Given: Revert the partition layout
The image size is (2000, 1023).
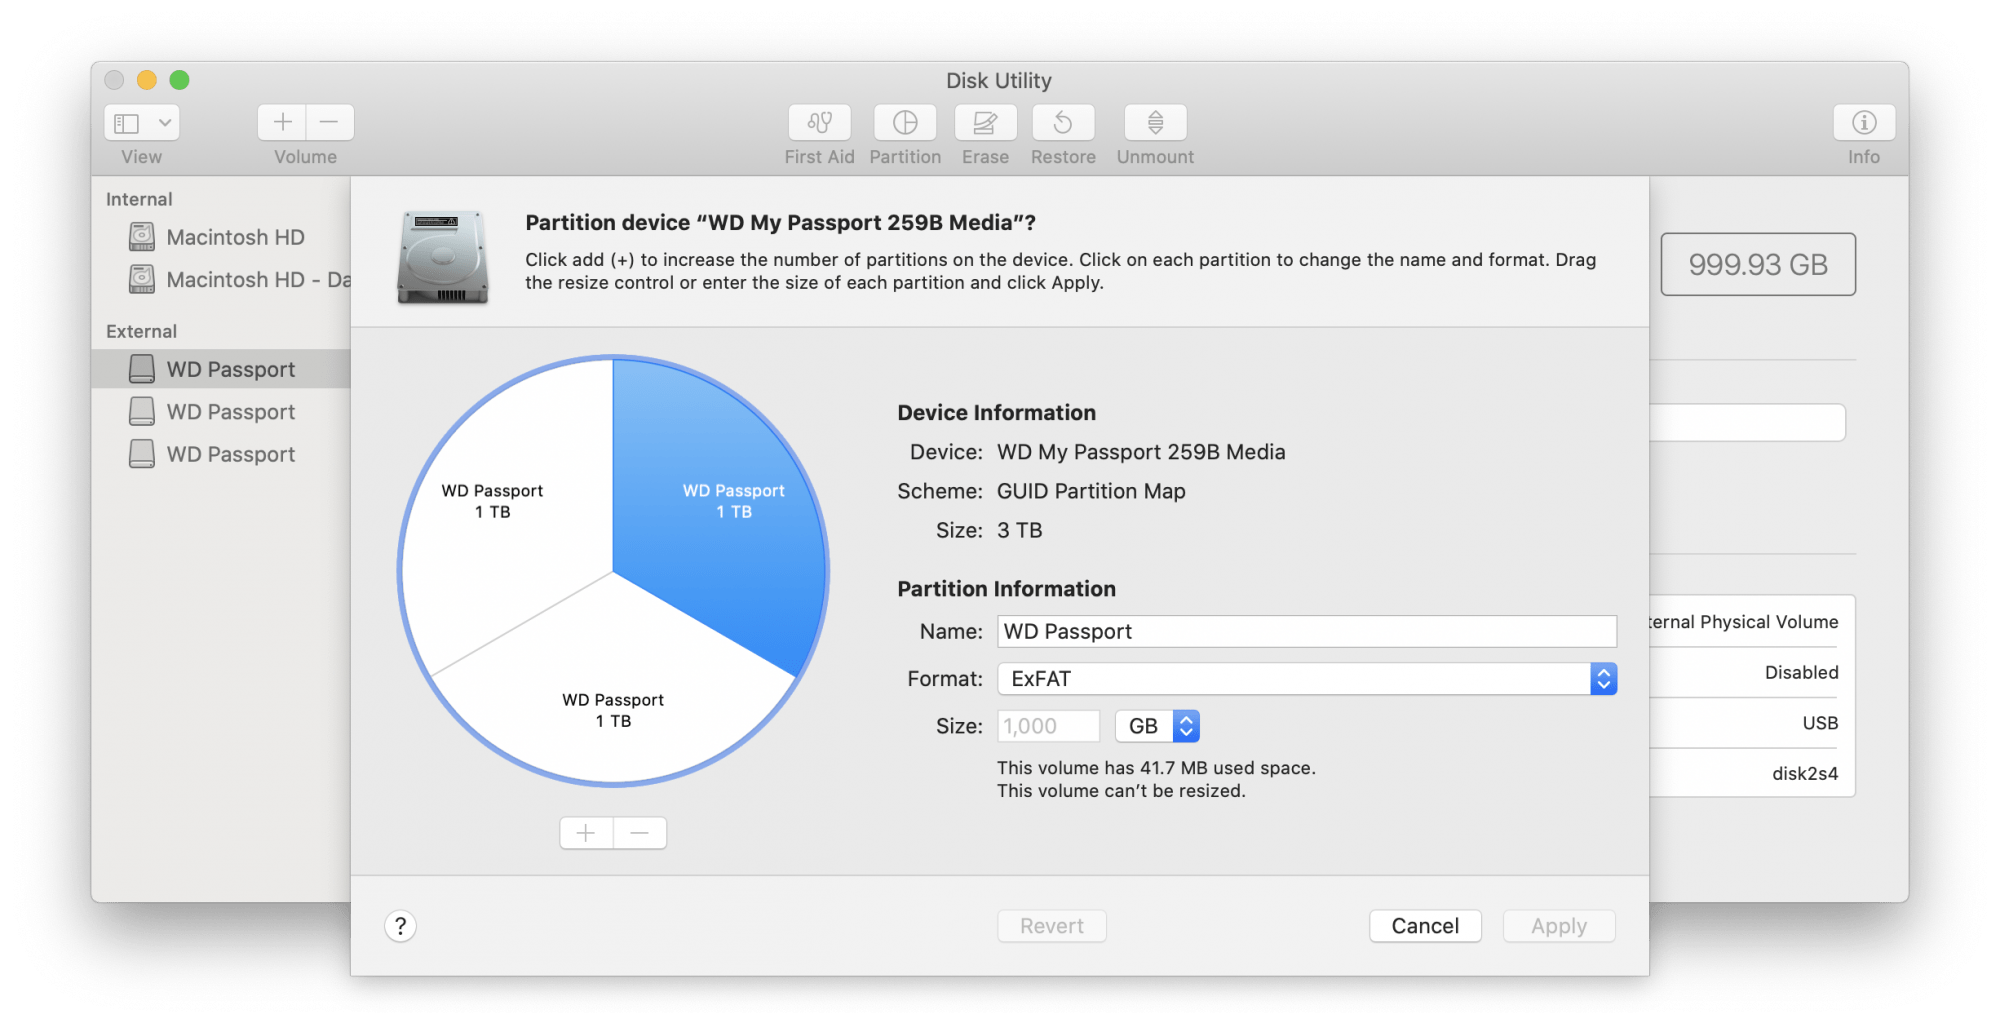Looking at the screenshot, I should (x=1051, y=925).
